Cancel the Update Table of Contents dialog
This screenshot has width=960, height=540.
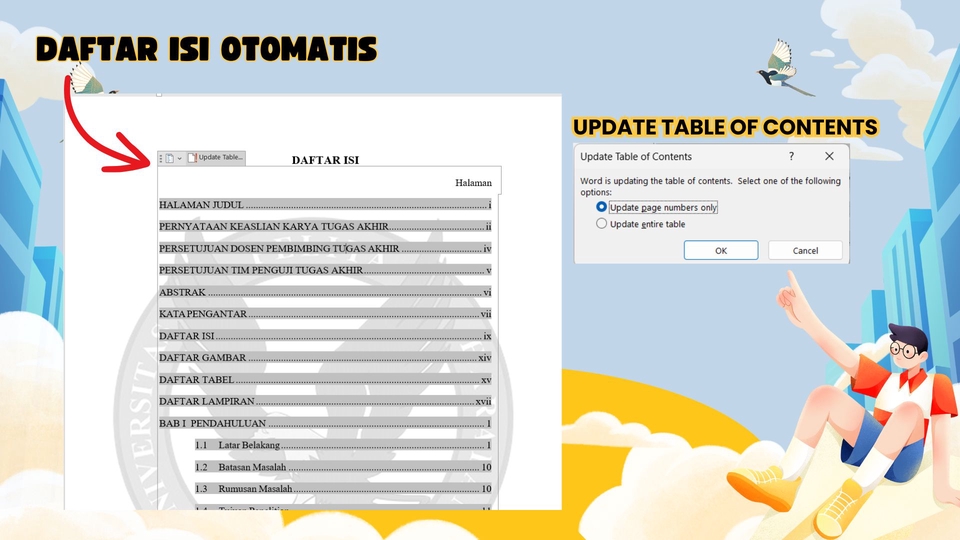[x=805, y=250]
